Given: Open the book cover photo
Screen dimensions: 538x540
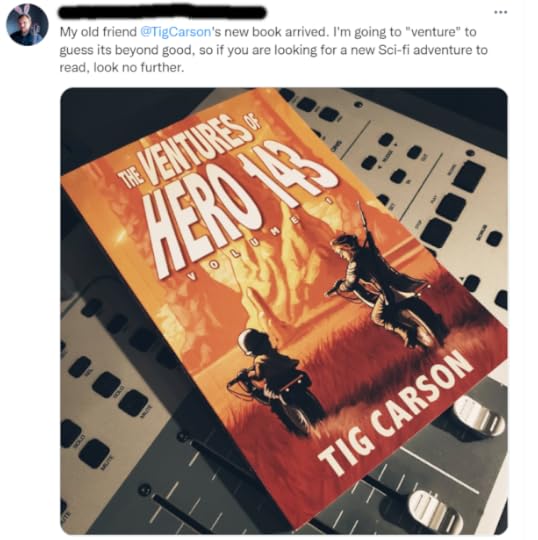Looking at the screenshot, I should [284, 311].
